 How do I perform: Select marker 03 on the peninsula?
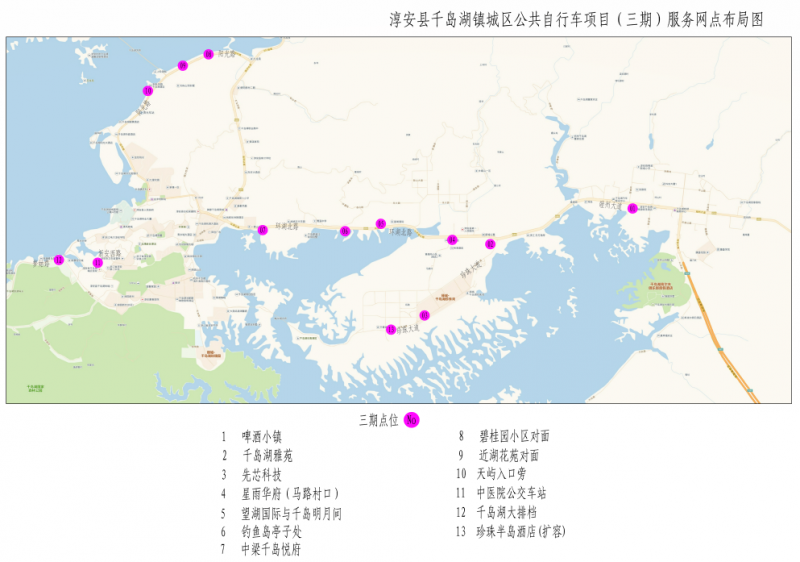(x=424, y=315)
